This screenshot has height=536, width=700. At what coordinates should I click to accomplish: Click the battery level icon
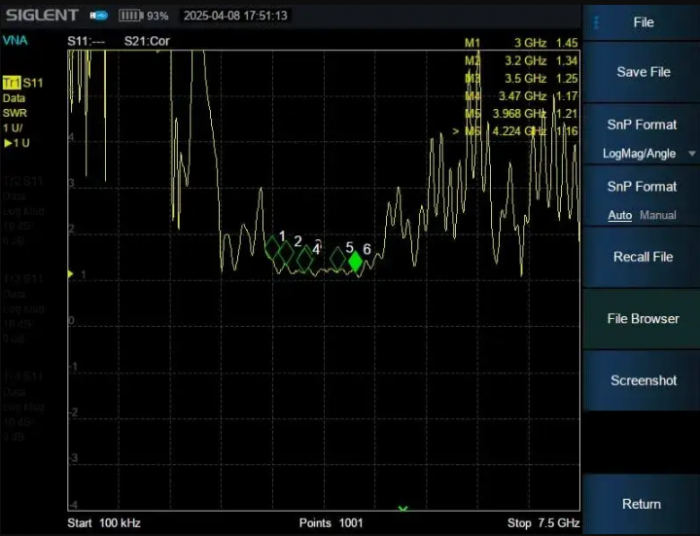pyautogui.click(x=131, y=16)
